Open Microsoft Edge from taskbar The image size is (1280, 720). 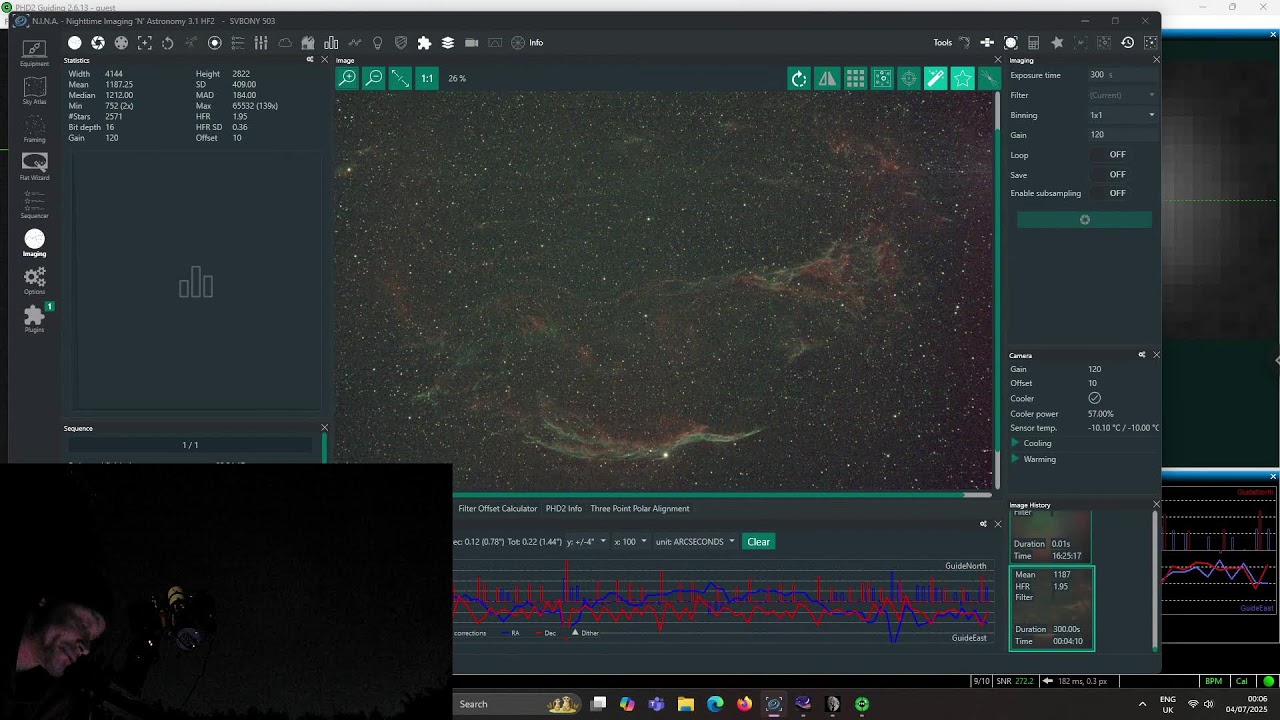[715, 704]
